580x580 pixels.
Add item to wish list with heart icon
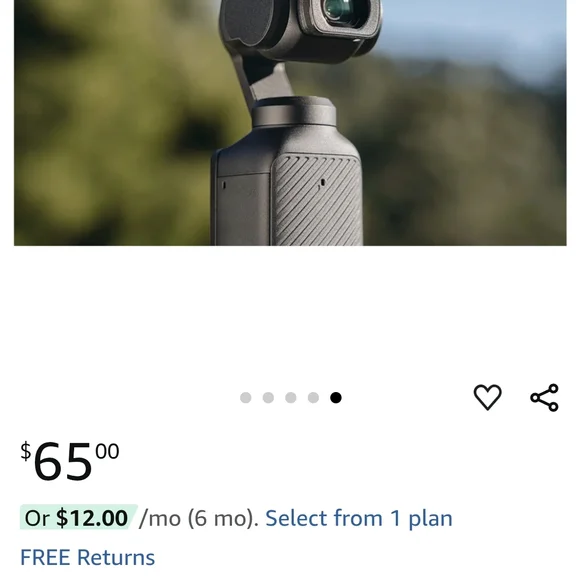[488, 397]
